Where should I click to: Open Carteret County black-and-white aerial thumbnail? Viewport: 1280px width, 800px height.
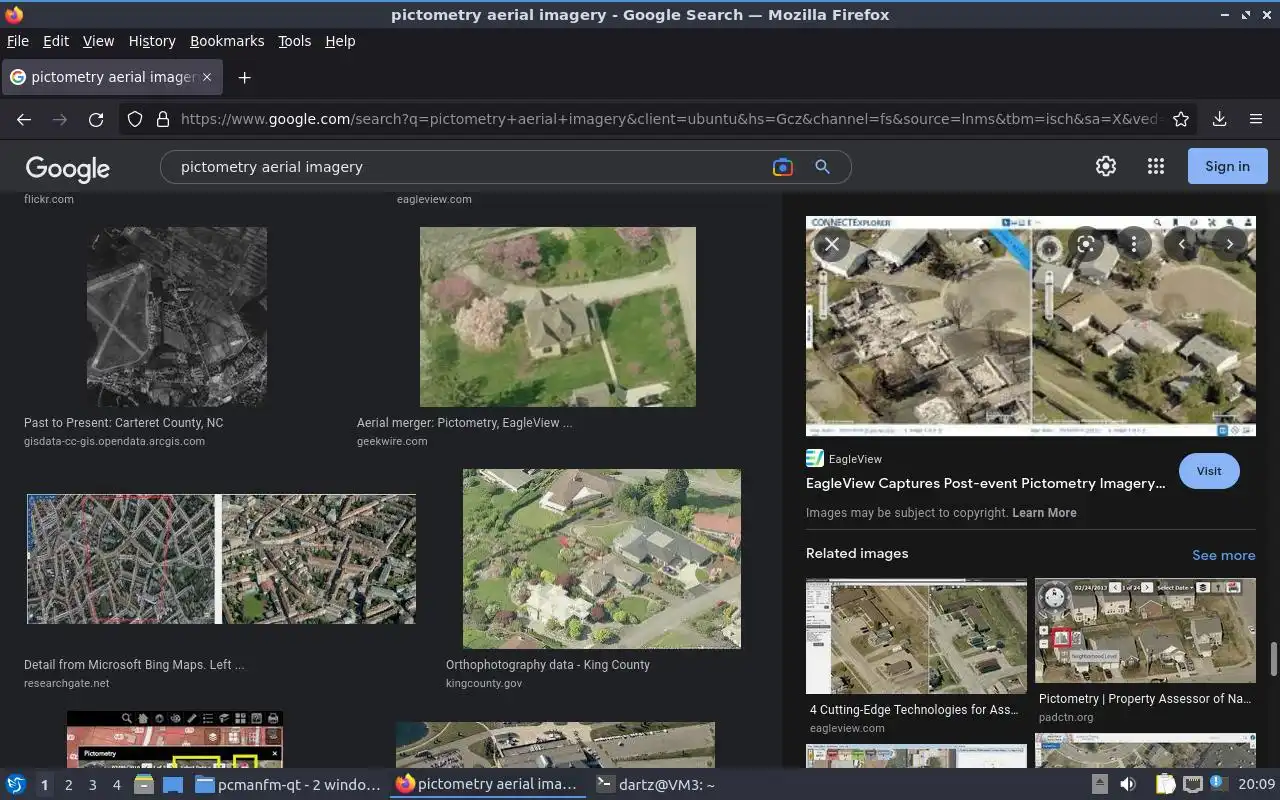pyautogui.click(x=177, y=316)
